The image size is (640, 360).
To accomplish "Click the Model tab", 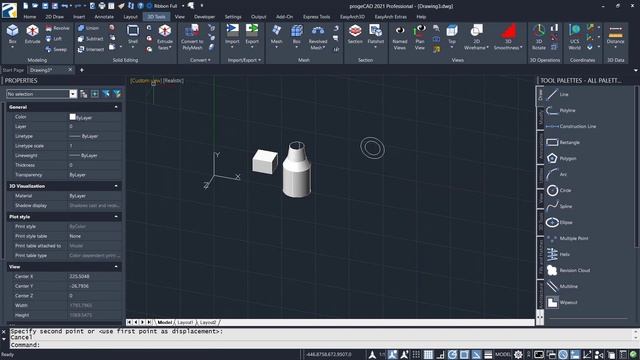I will (164, 322).
